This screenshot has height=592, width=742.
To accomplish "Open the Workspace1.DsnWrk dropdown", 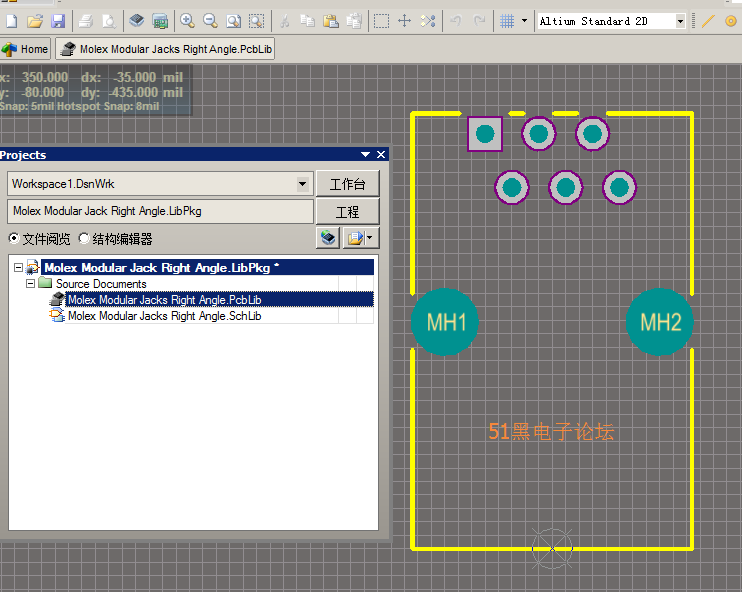I will (302, 184).
